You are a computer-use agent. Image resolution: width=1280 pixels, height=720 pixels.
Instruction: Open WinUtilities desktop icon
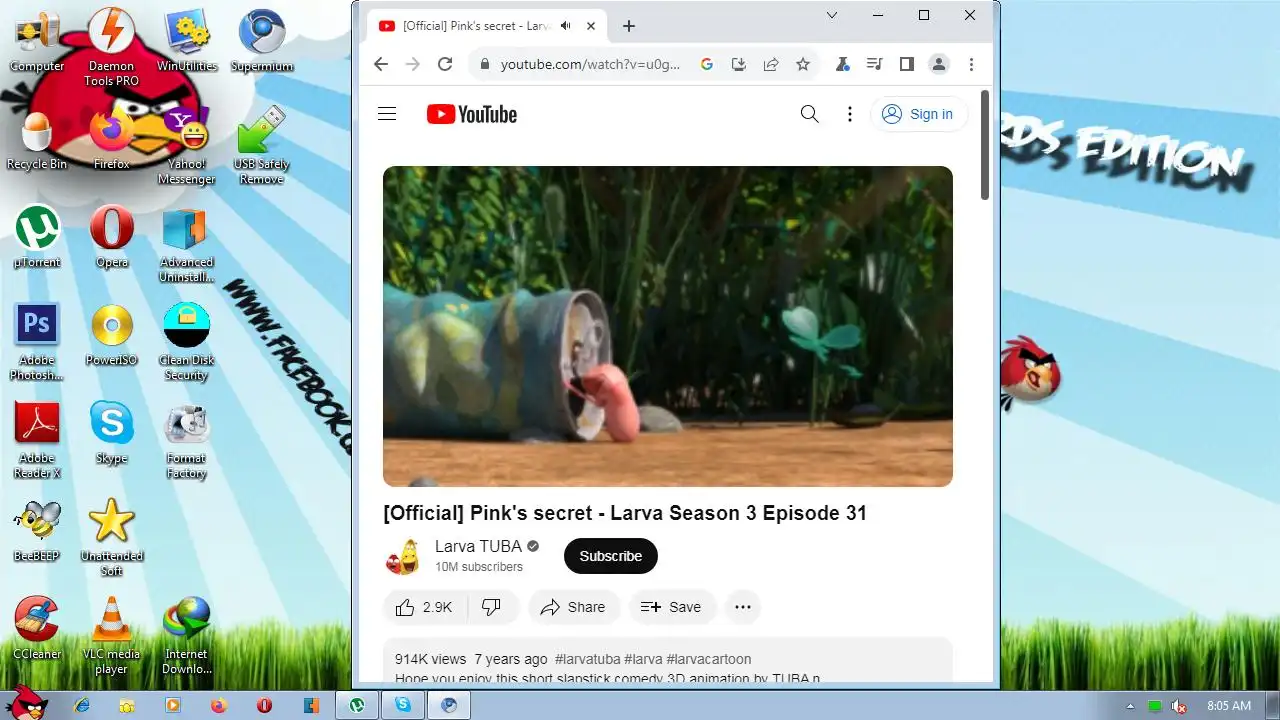click(x=186, y=42)
